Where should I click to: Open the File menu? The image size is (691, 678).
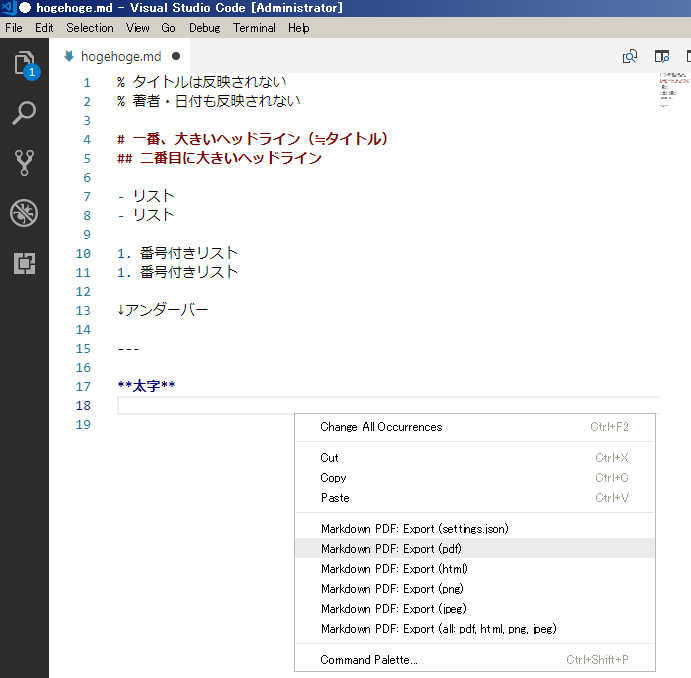[14, 28]
